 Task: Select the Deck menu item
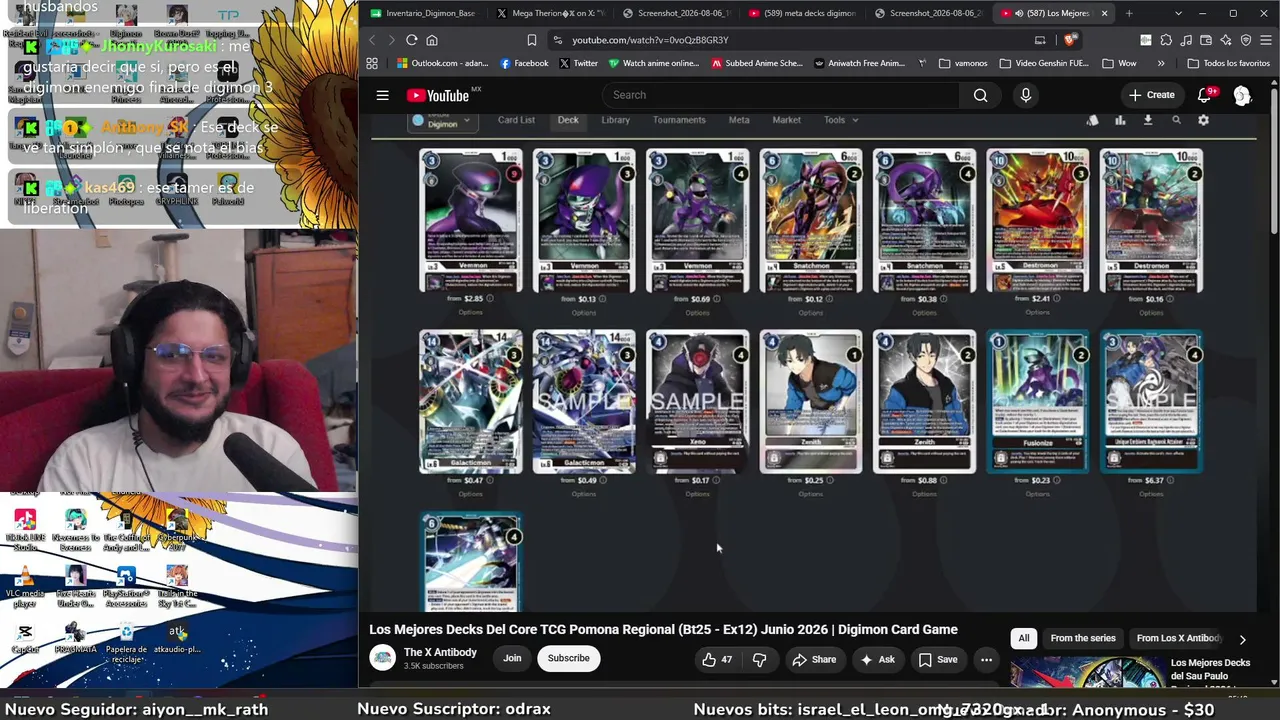coord(568,120)
